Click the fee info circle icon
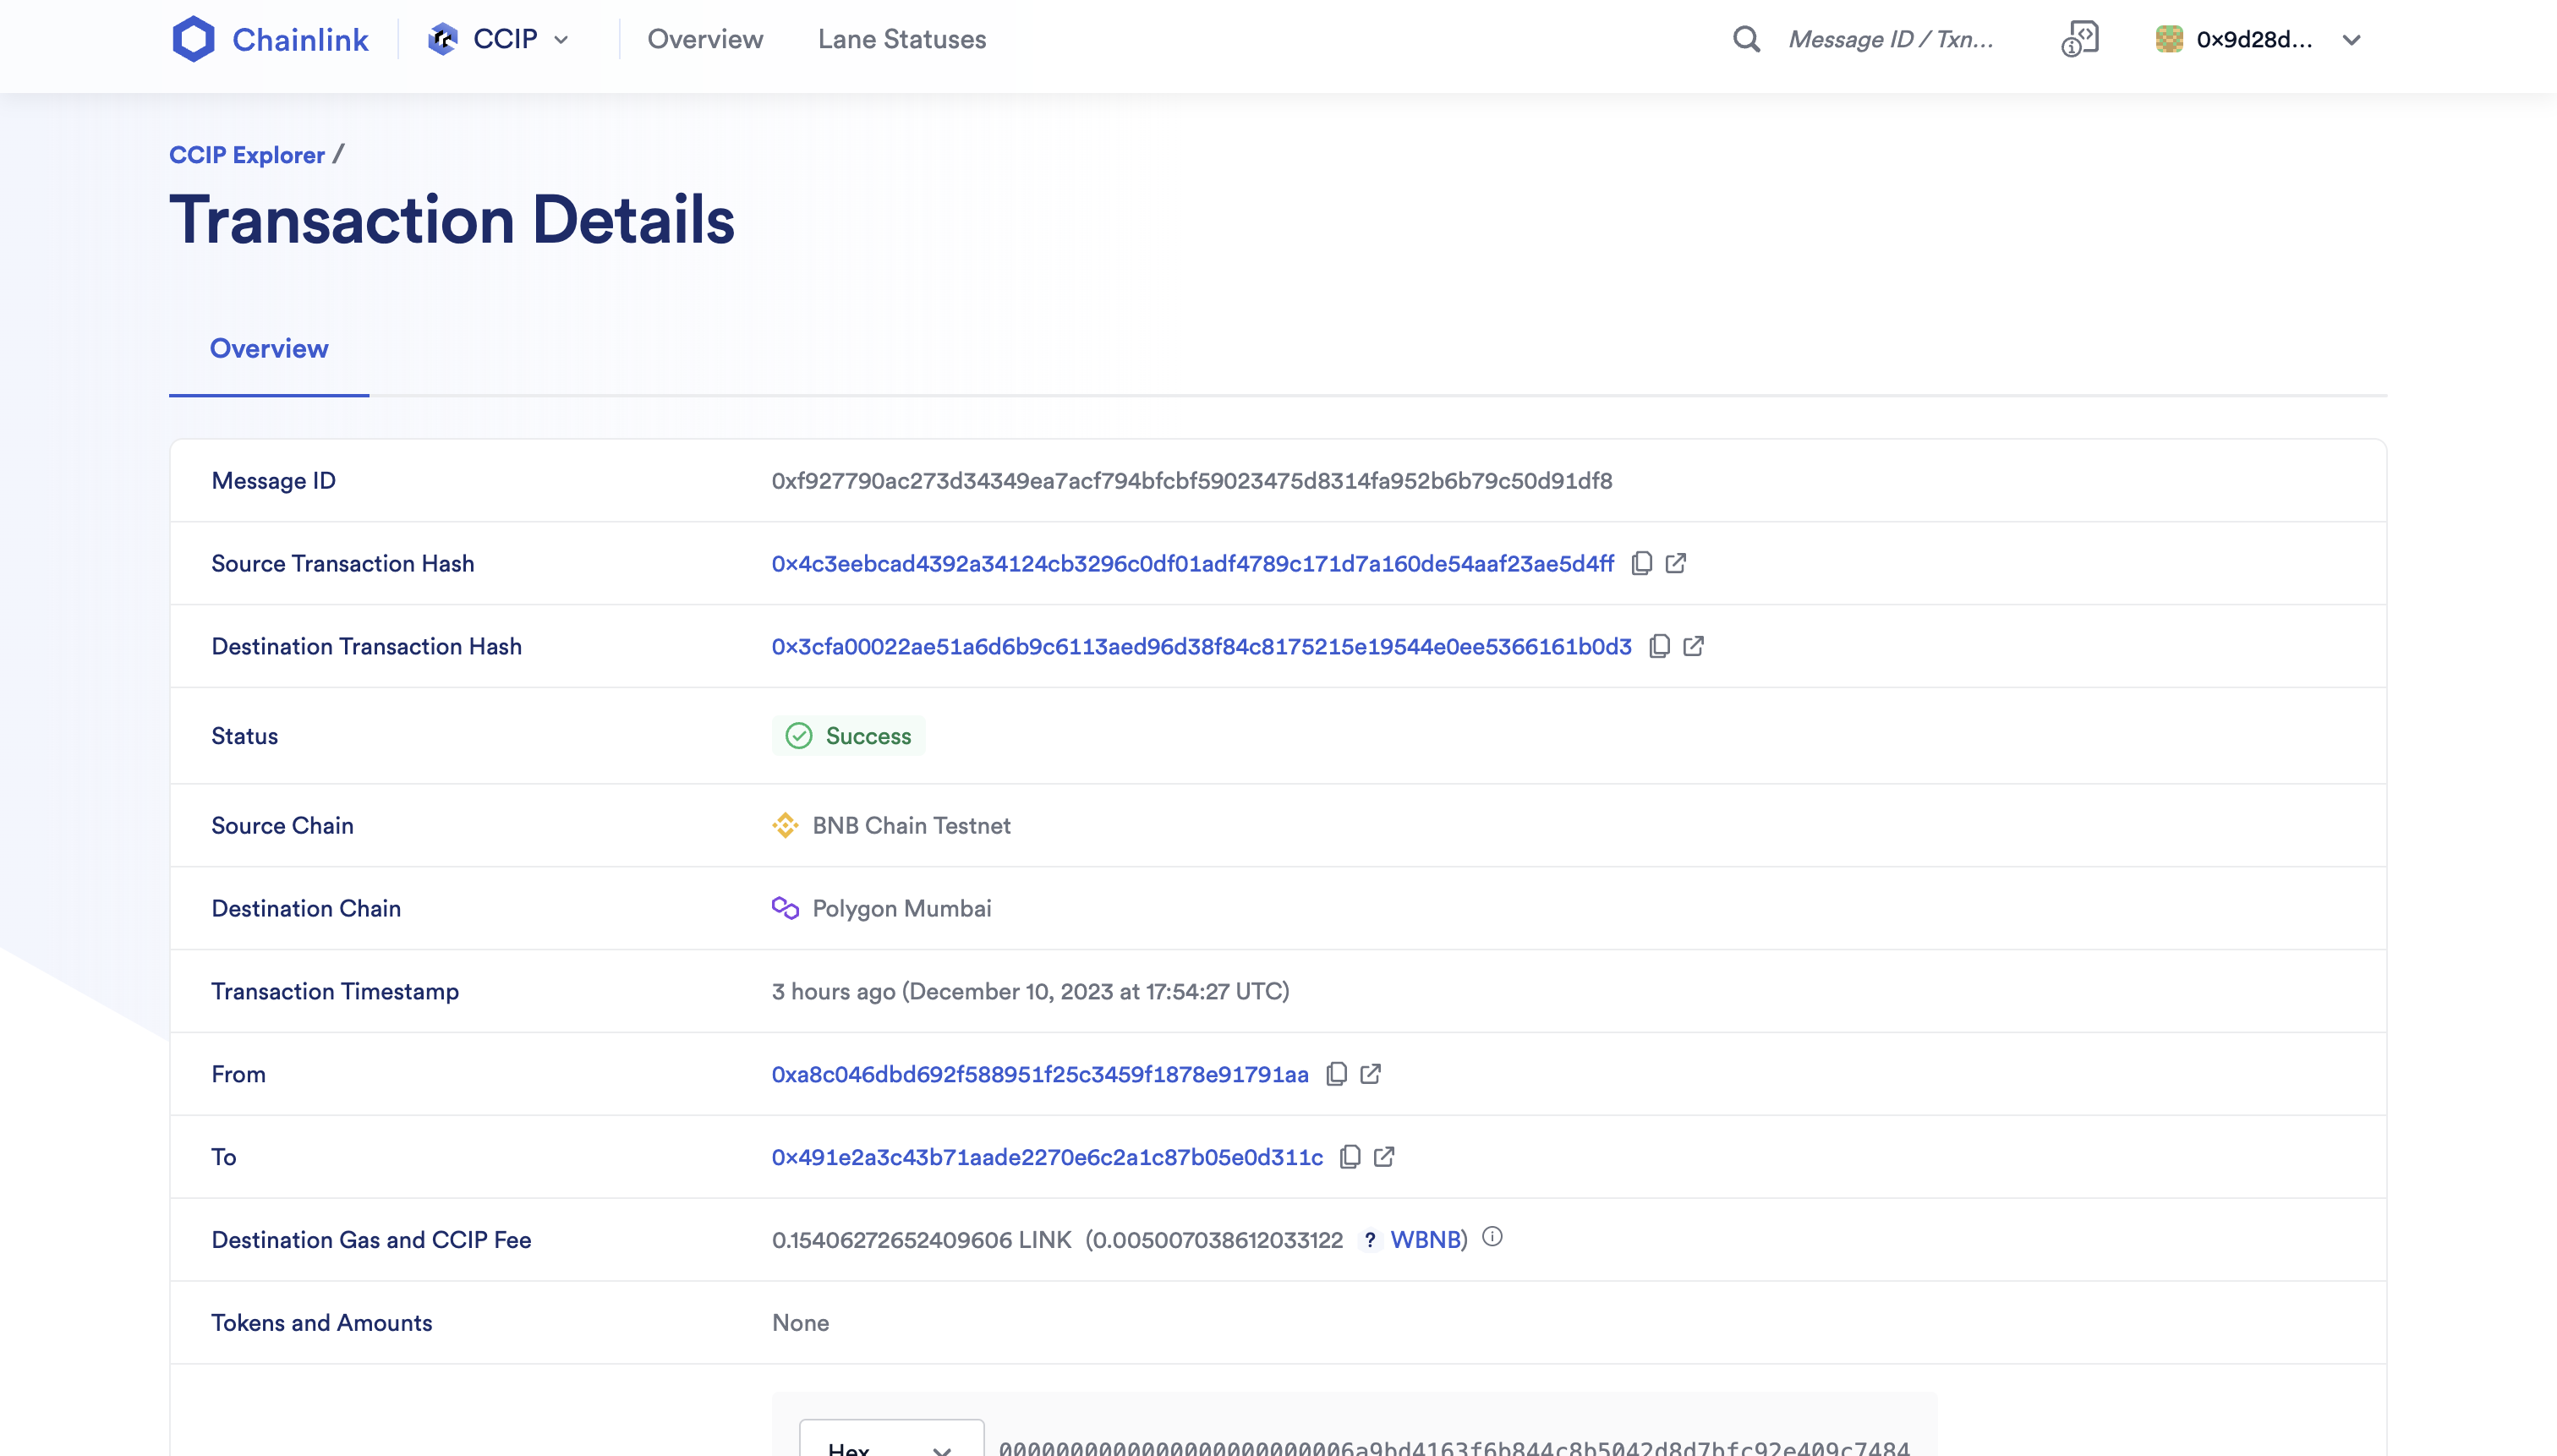 (1492, 1237)
